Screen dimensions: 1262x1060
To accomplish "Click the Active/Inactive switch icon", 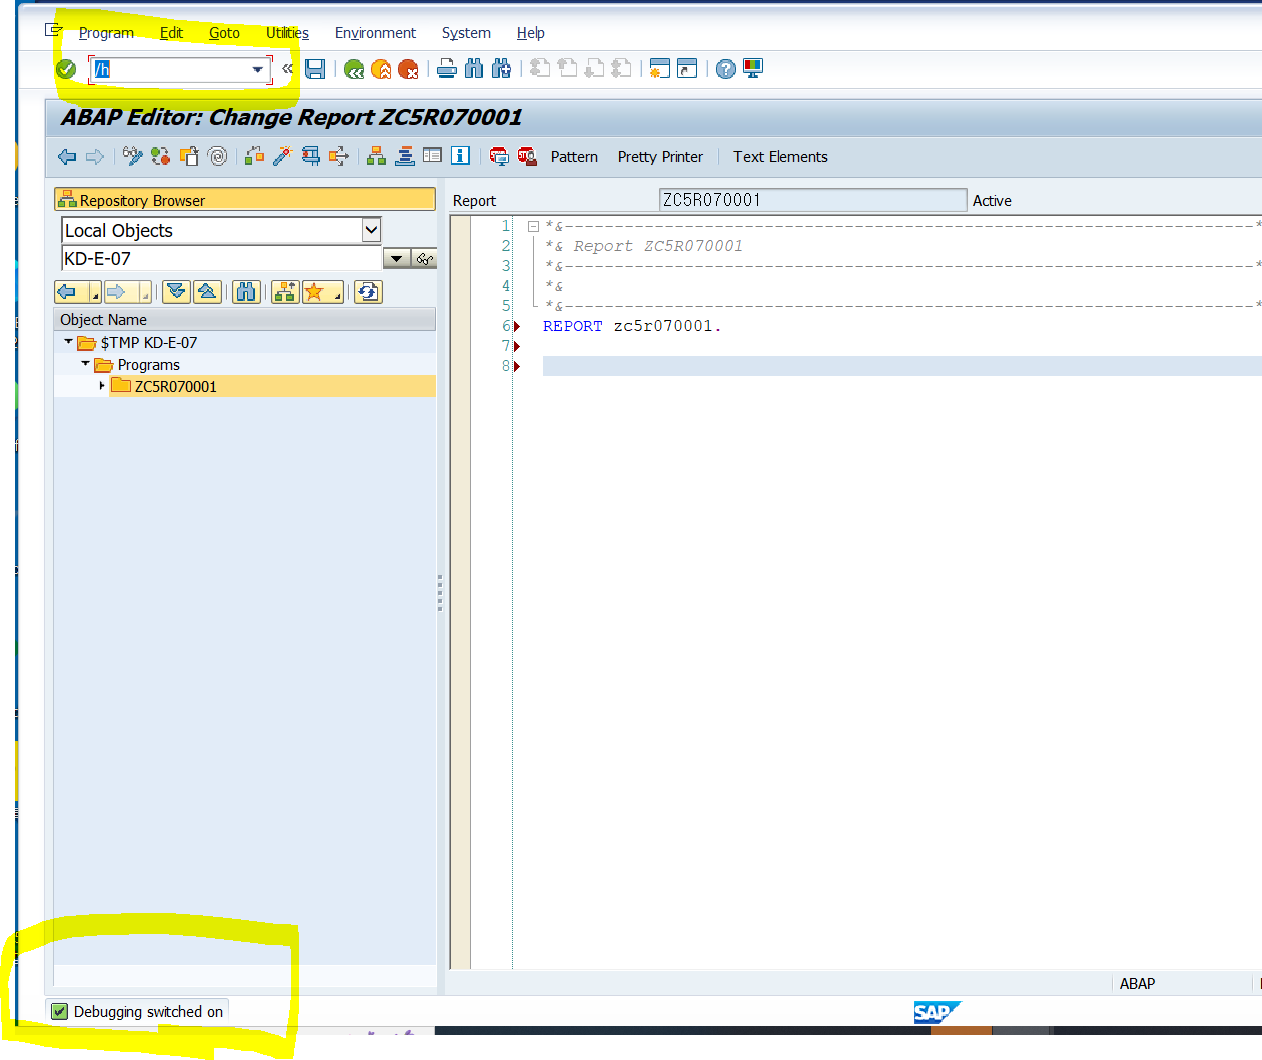I will (x=161, y=156).
